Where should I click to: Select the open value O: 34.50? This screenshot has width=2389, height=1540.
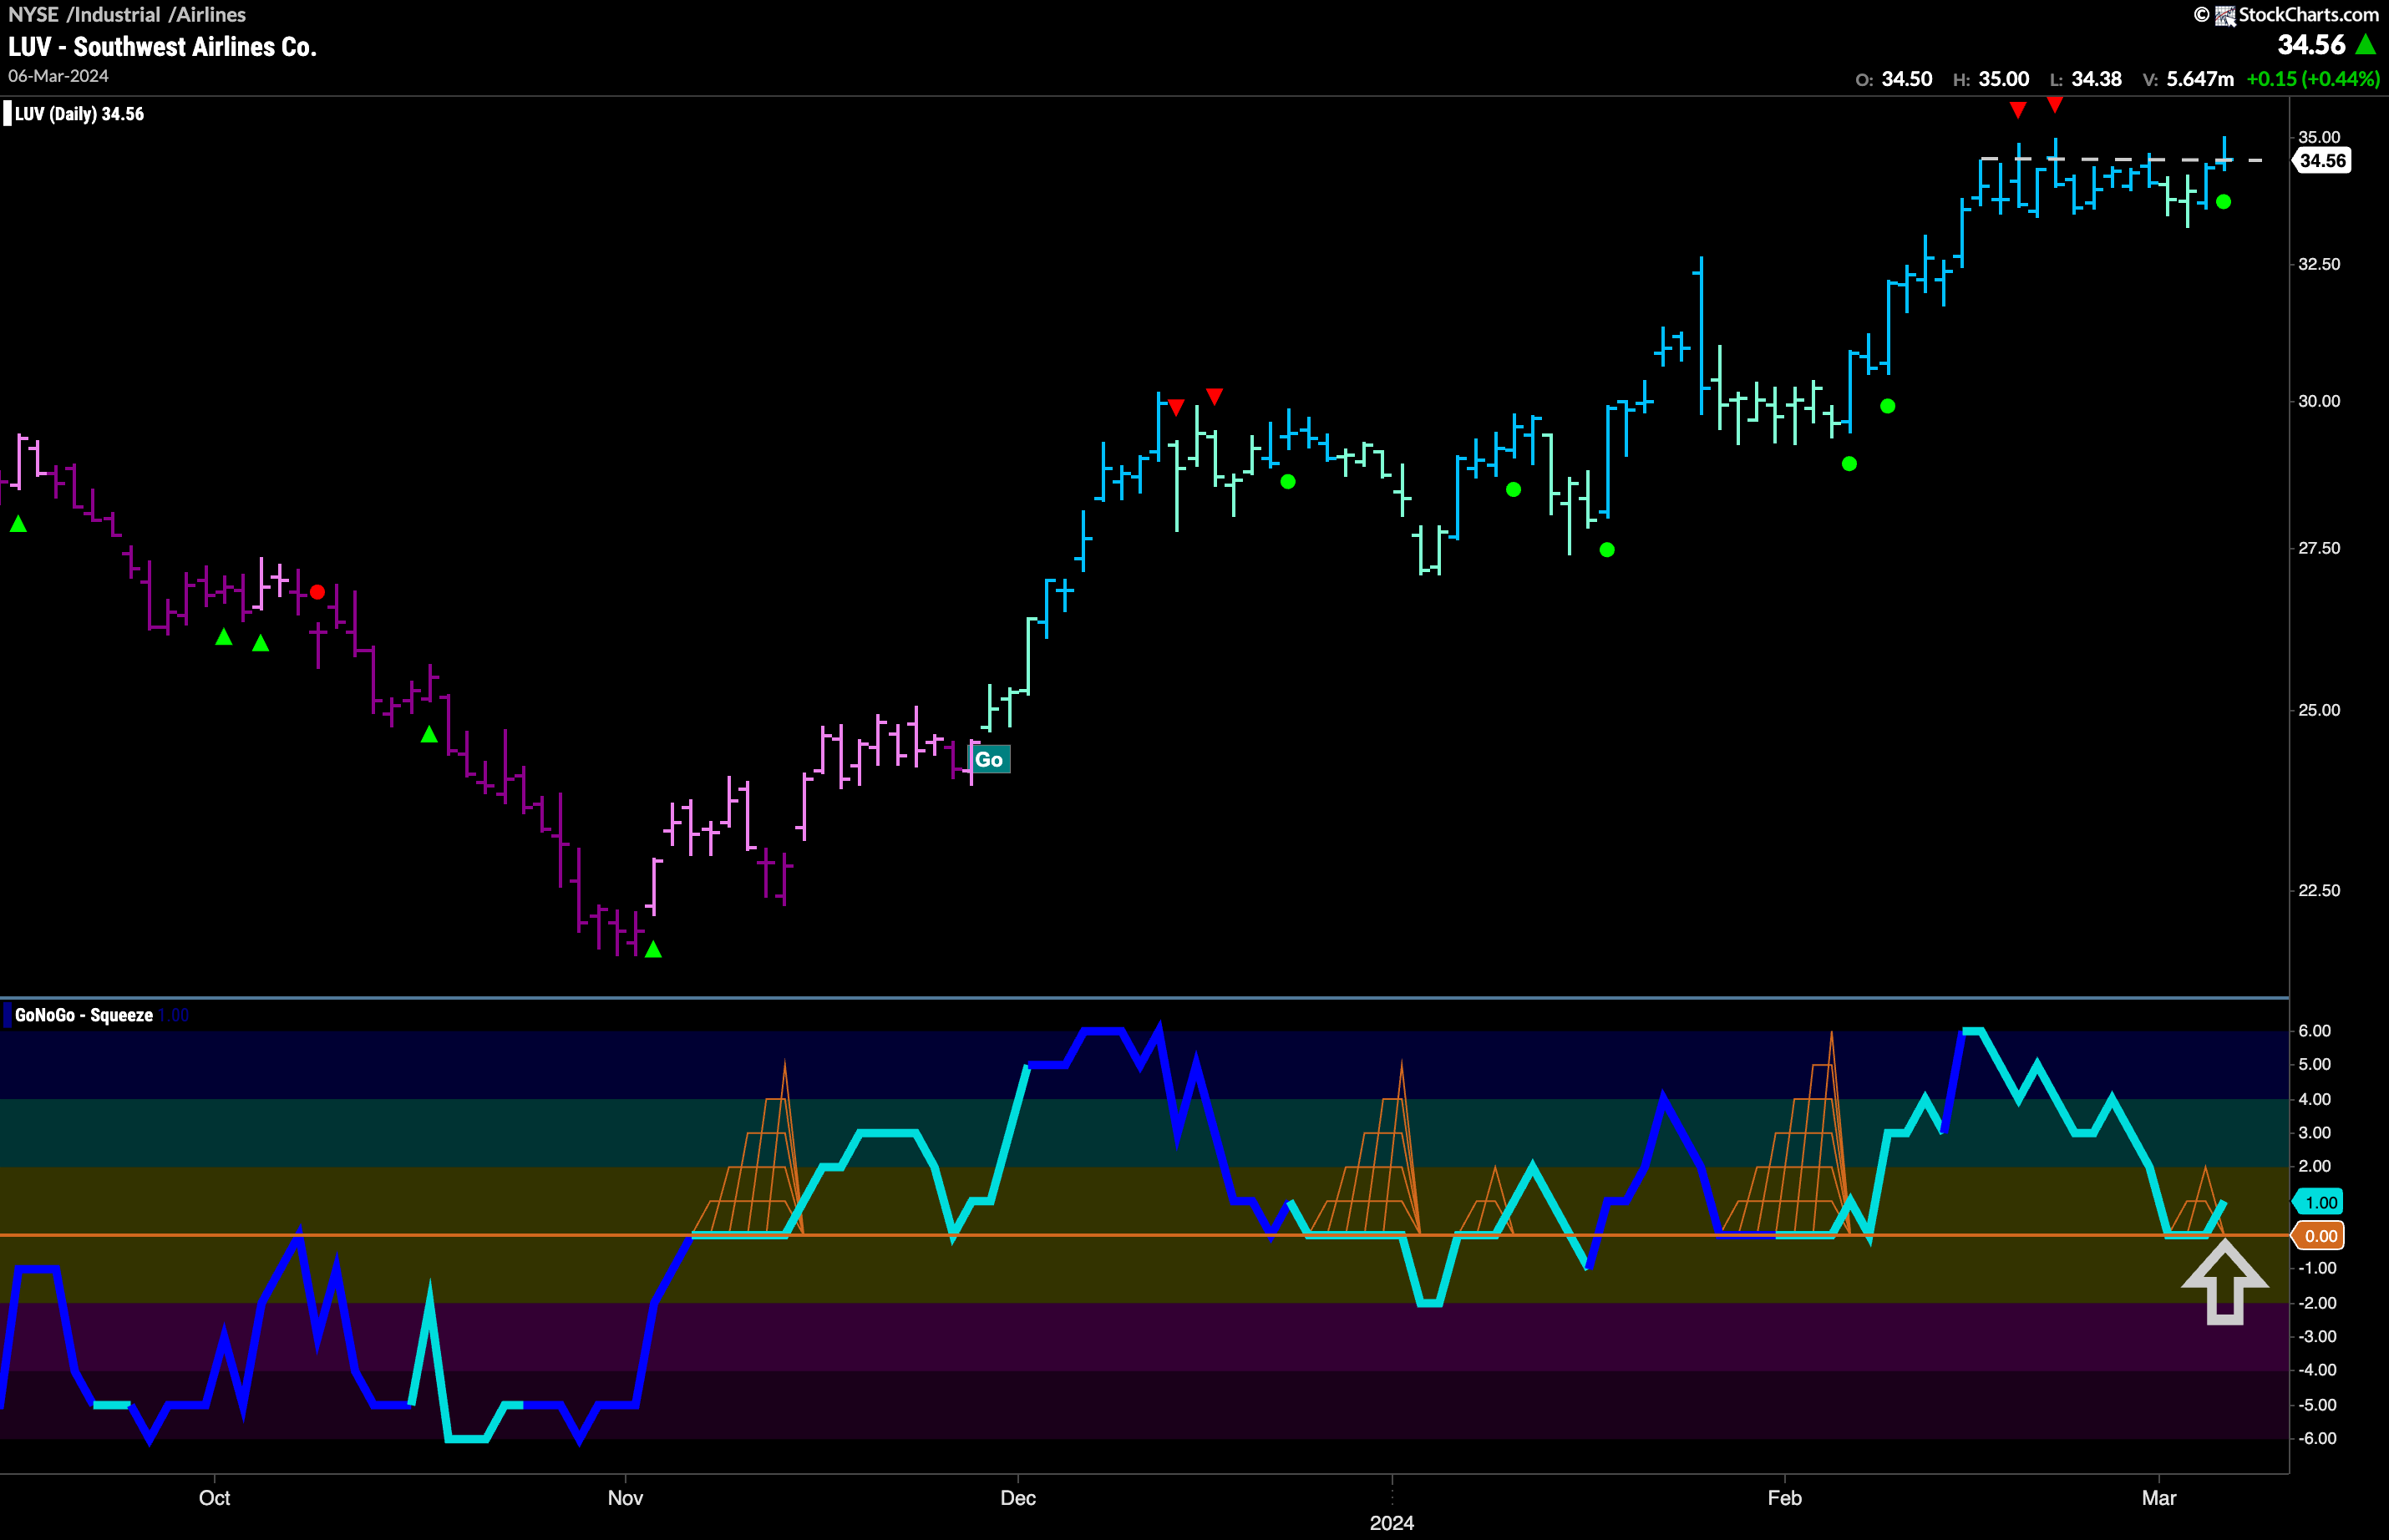click(1894, 79)
